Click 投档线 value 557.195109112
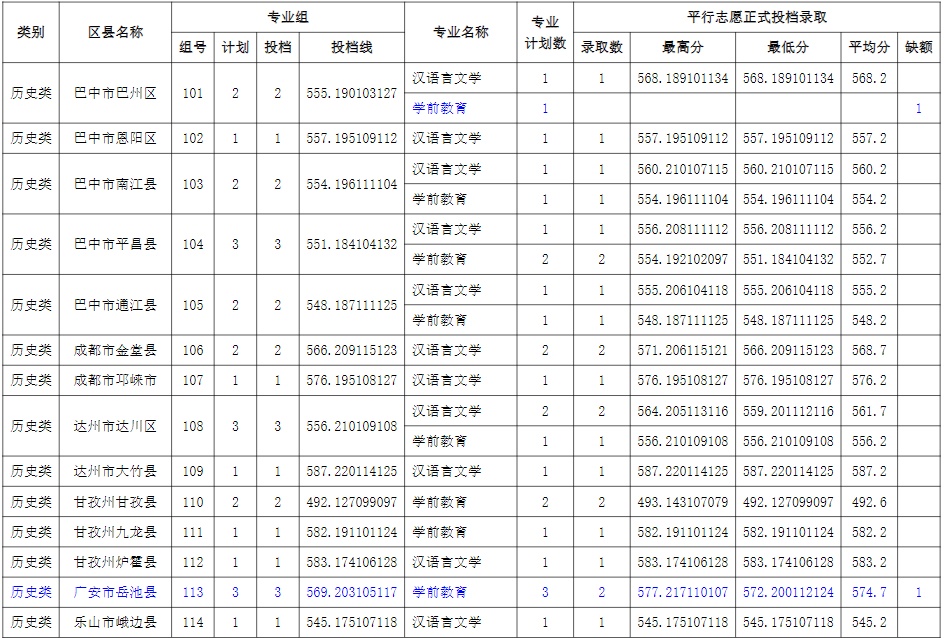944x638 pixels. 352,138
